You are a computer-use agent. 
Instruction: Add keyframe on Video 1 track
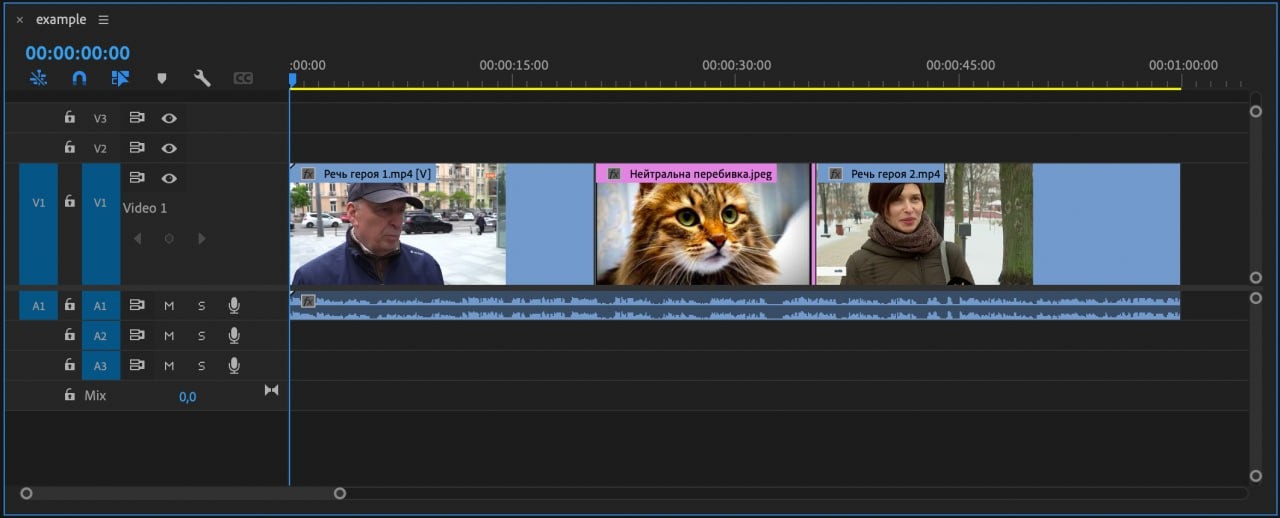[x=169, y=238]
